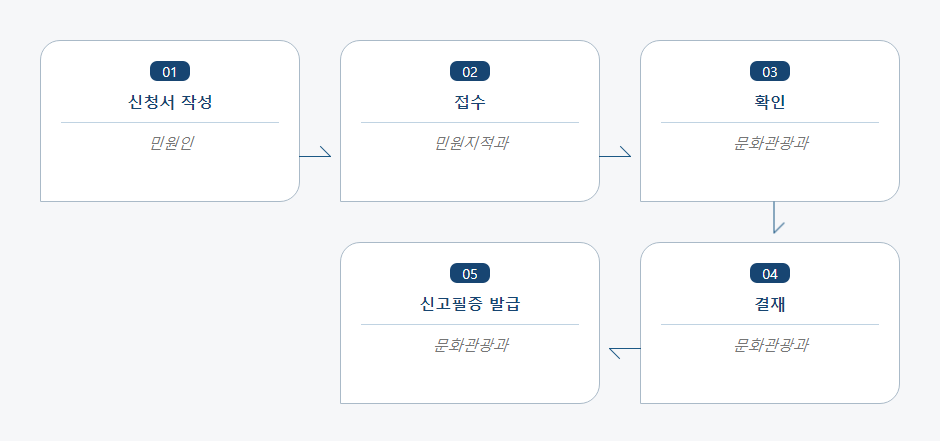
Task: Click 문화관광과 label under 결재
Action: 770,346
